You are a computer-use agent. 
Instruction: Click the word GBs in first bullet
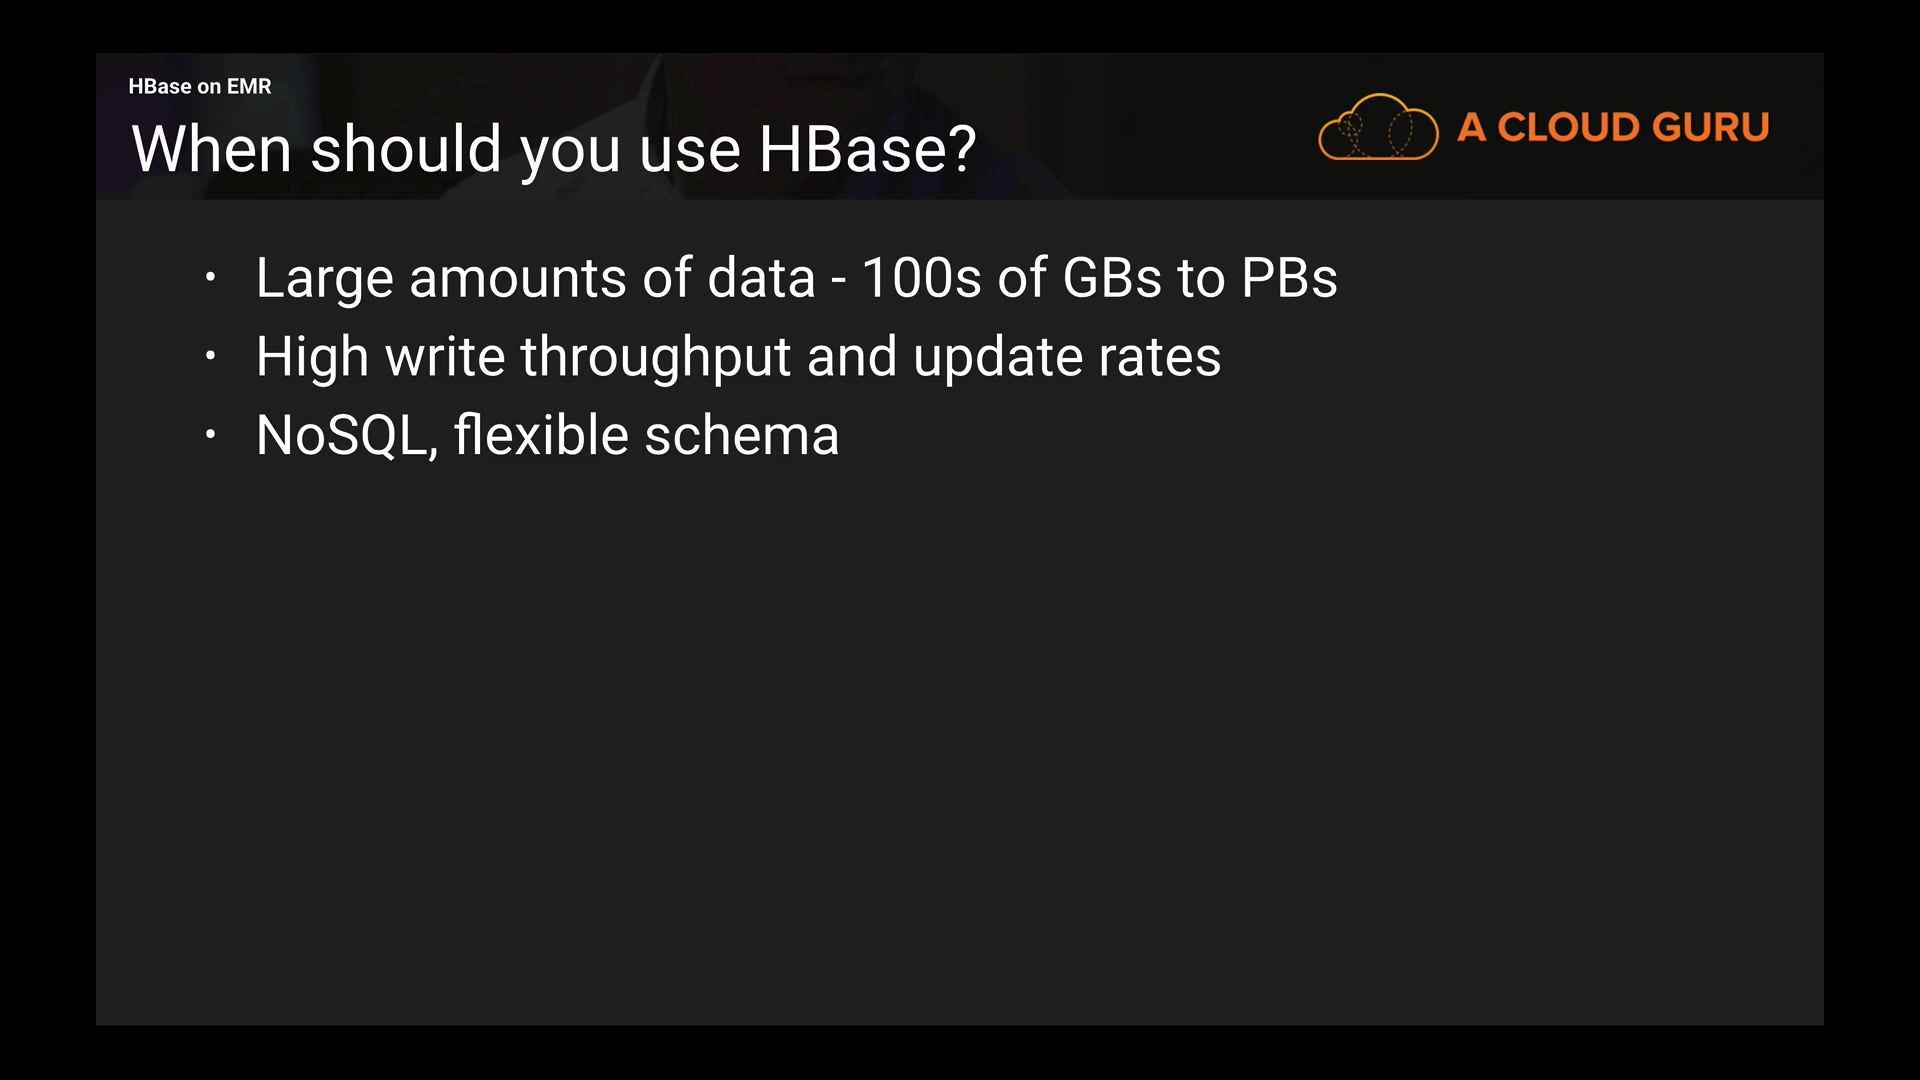click(x=1112, y=278)
